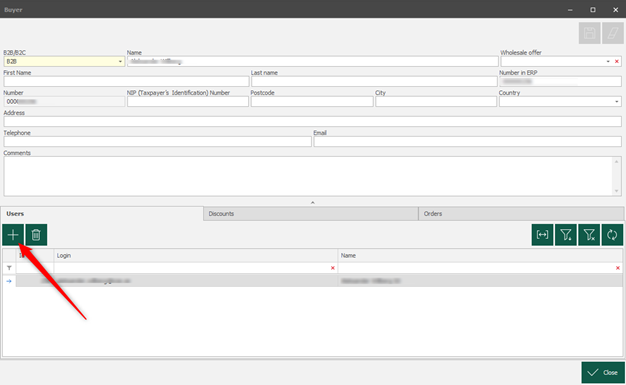
Task: Click the Number in ERP field
Action: point(560,81)
